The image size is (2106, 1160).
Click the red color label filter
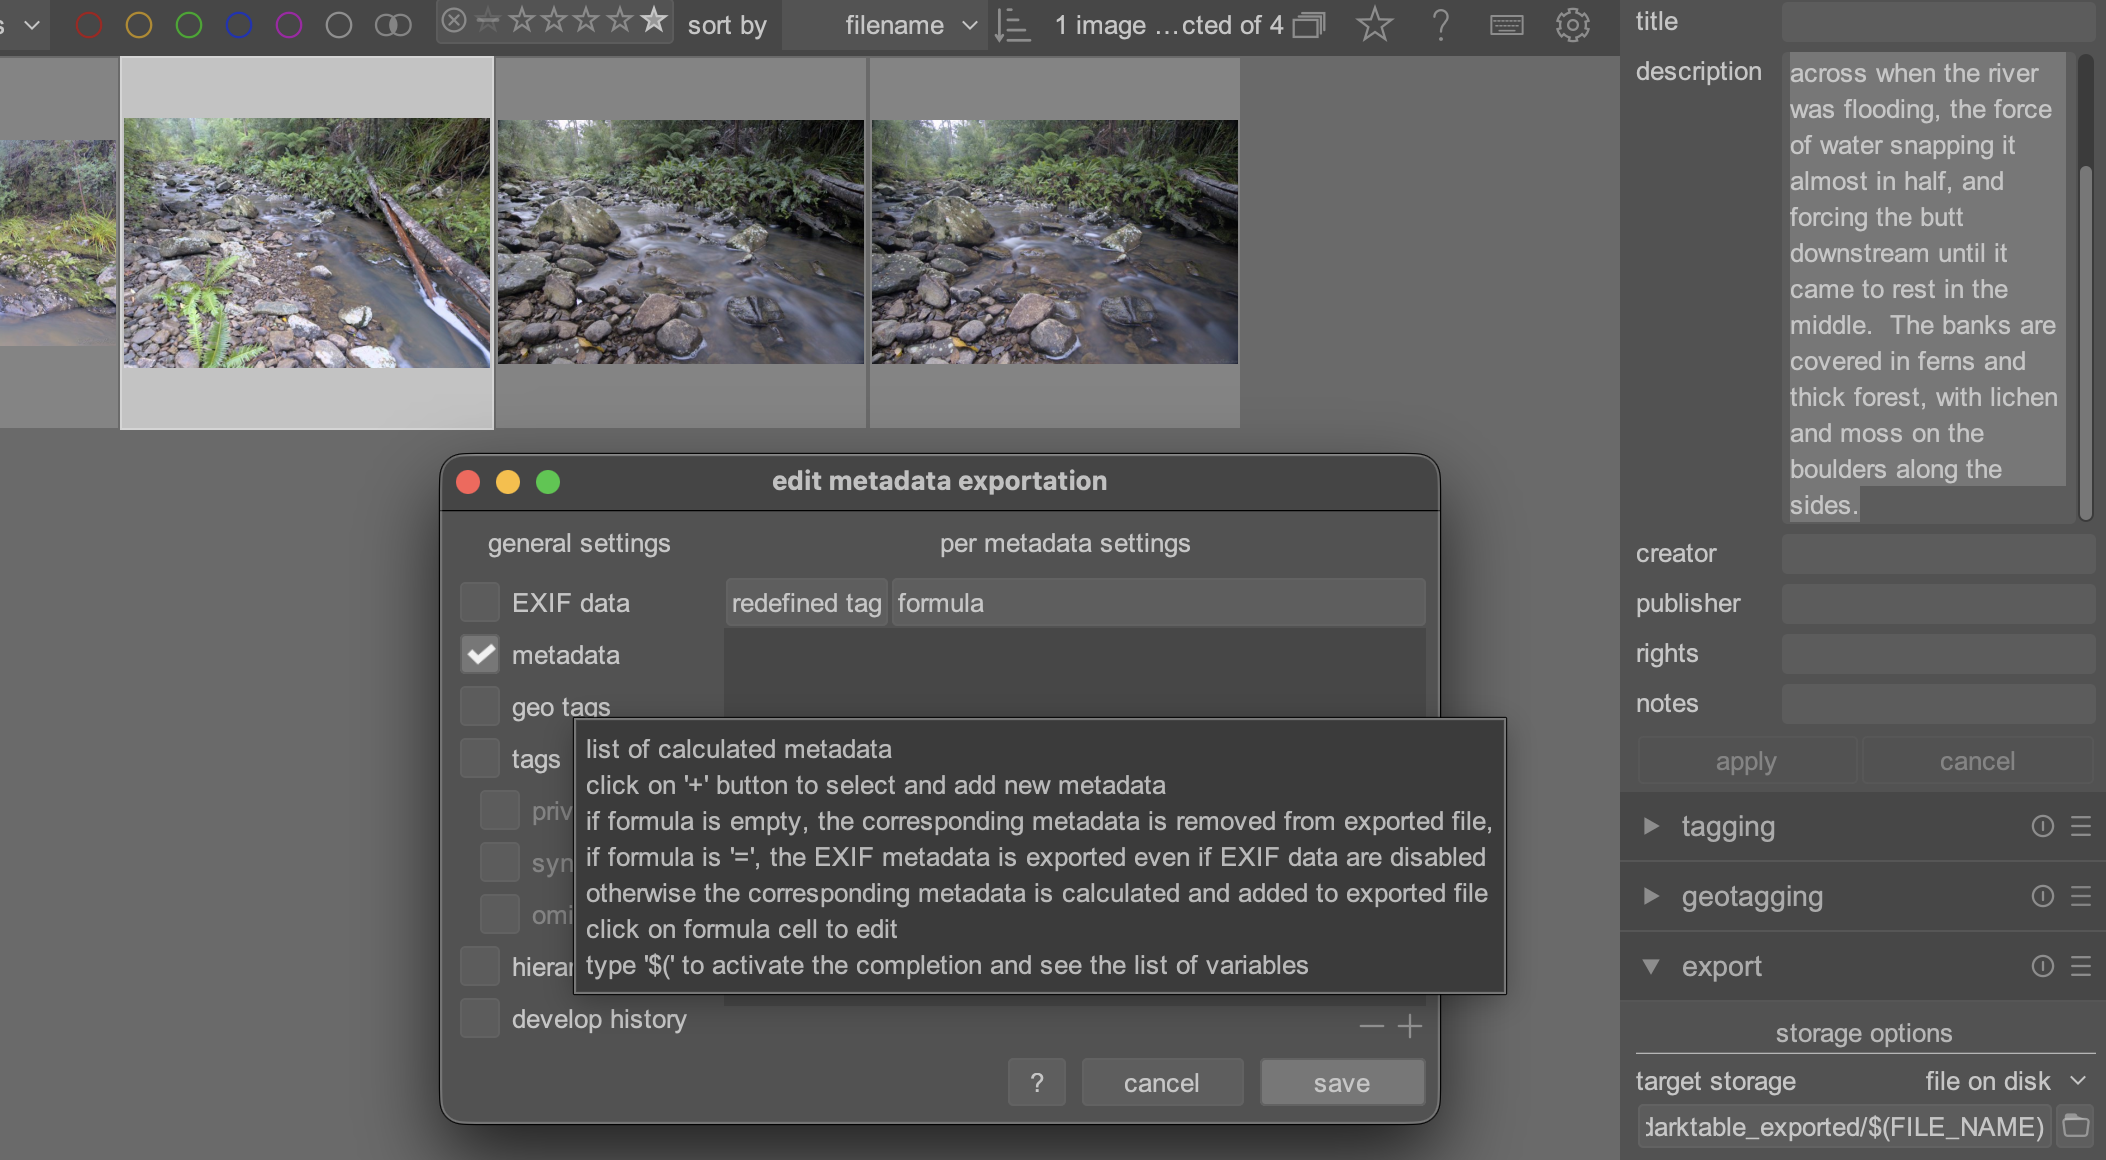[x=89, y=25]
